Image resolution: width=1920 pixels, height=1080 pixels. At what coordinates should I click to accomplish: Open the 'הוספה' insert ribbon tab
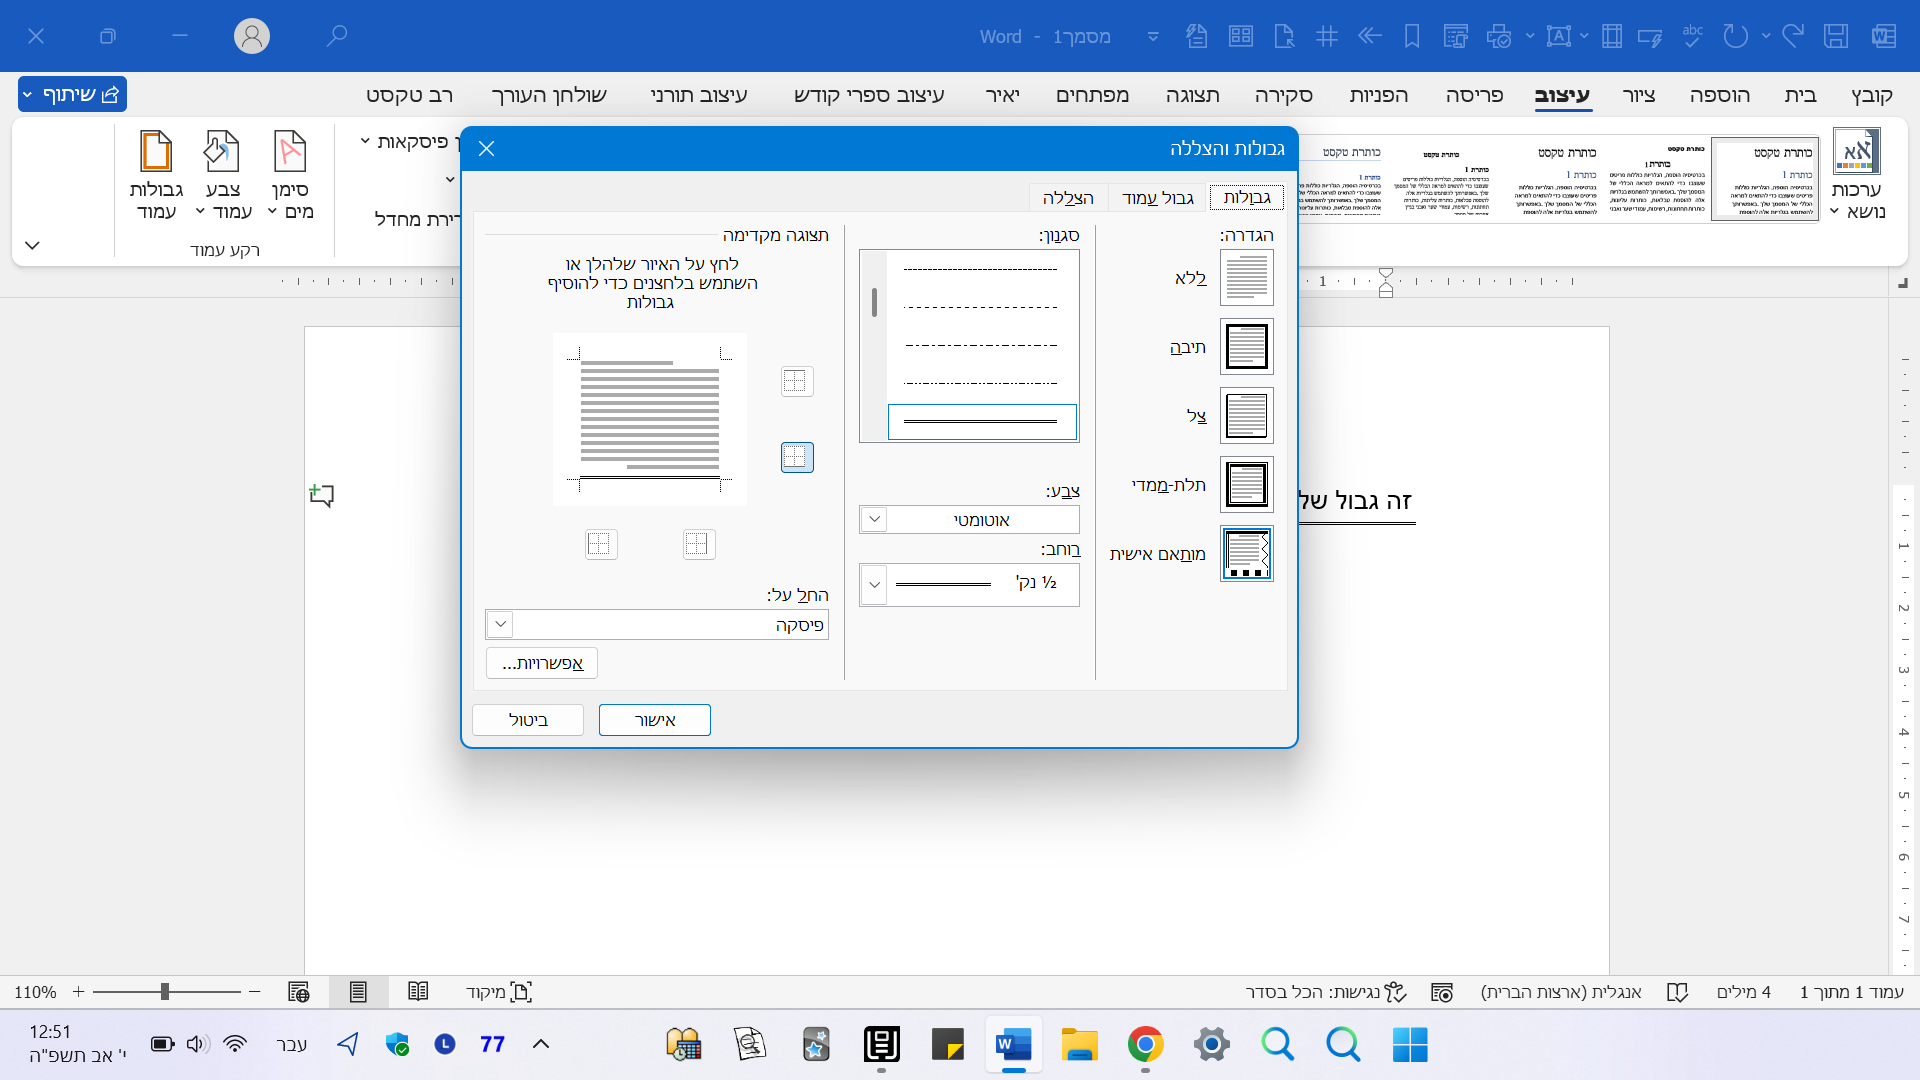point(1720,95)
